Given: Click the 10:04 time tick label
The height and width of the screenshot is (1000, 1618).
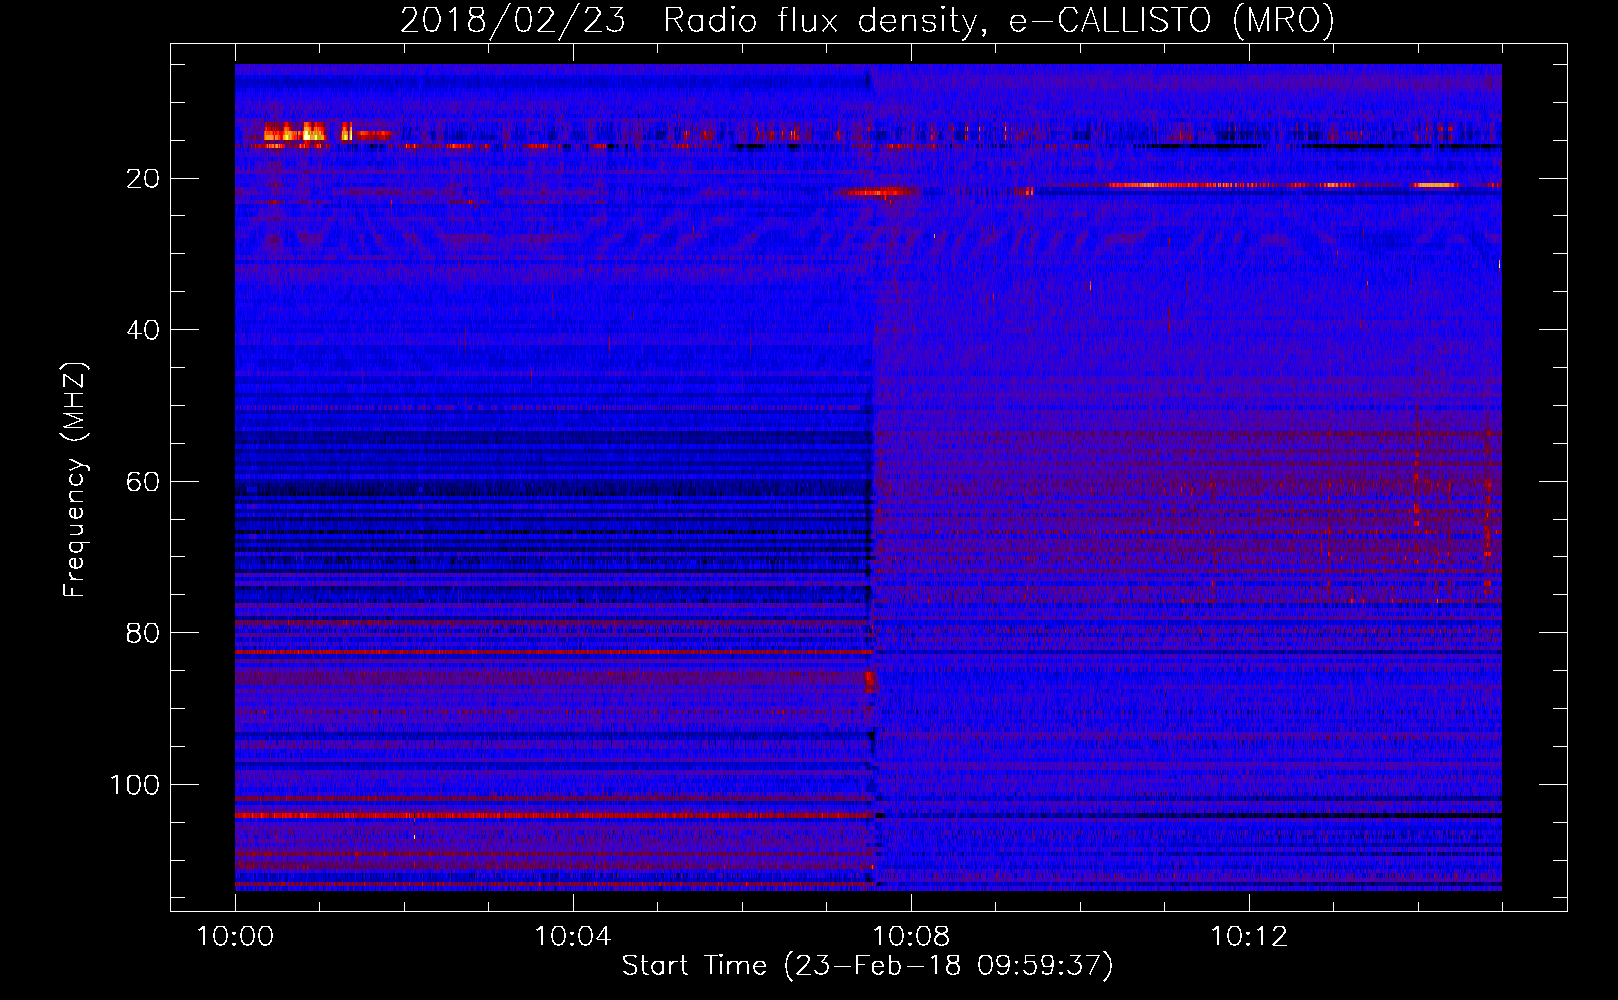Looking at the screenshot, I should (x=573, y=937).
